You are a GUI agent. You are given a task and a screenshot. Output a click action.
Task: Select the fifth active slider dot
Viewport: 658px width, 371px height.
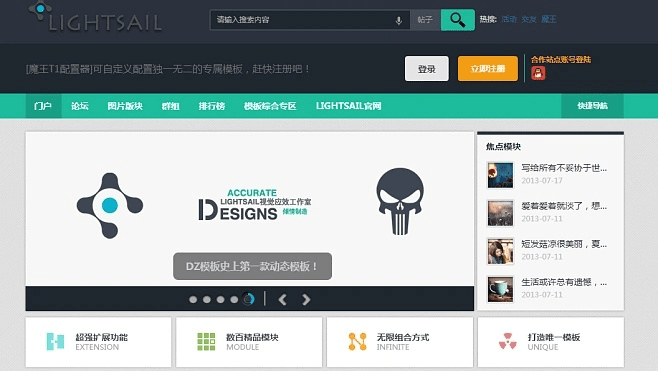[248, 299]
